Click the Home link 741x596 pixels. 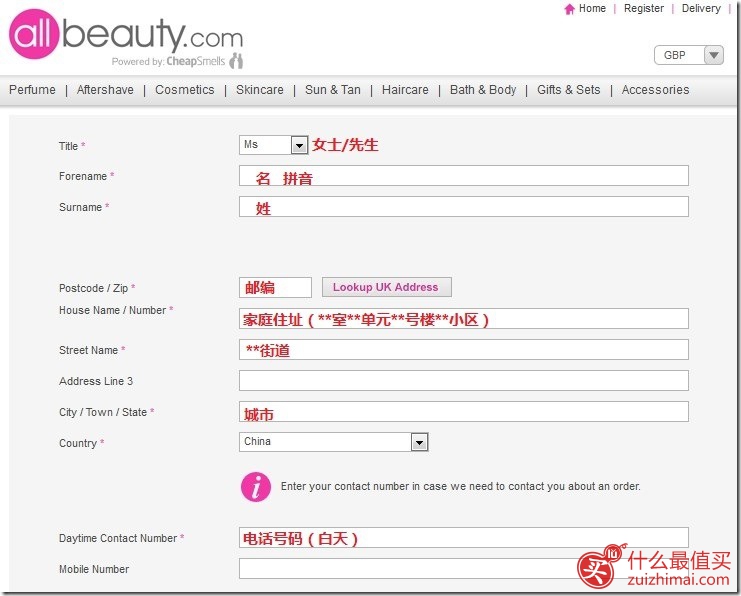tap(592, 9)
